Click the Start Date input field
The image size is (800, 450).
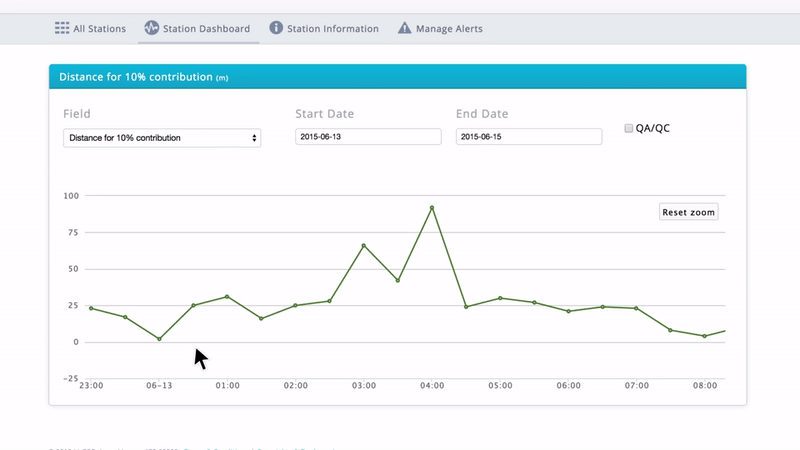pyautogui.click(x=368, y=137)
